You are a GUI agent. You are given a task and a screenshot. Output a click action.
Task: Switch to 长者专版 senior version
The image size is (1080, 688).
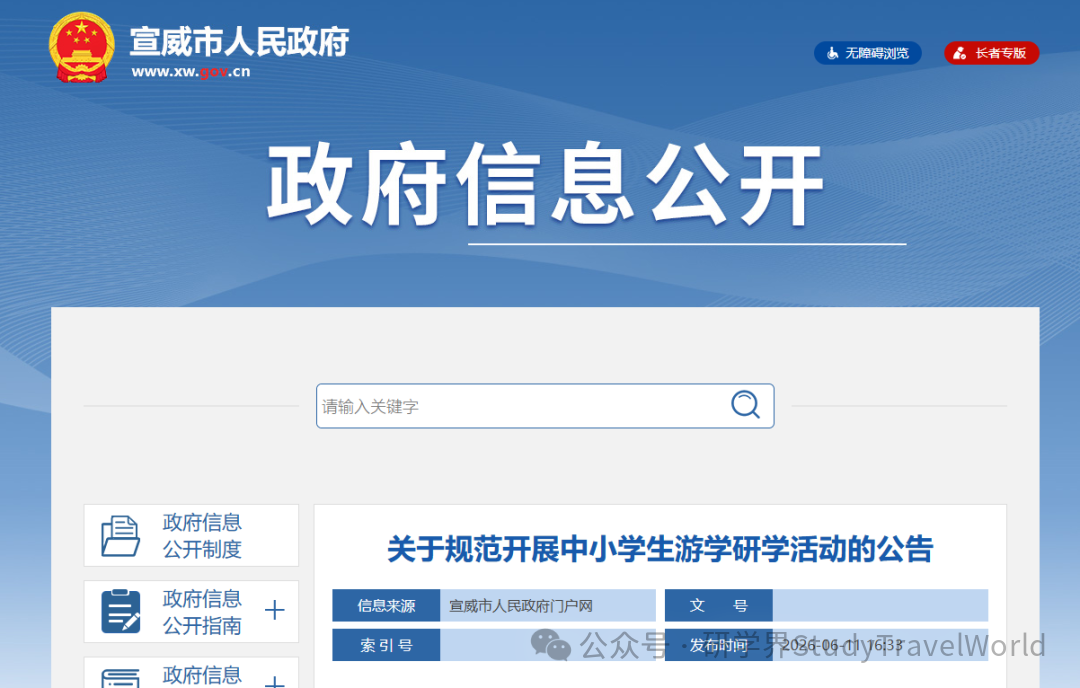click(x=991, y=53)
